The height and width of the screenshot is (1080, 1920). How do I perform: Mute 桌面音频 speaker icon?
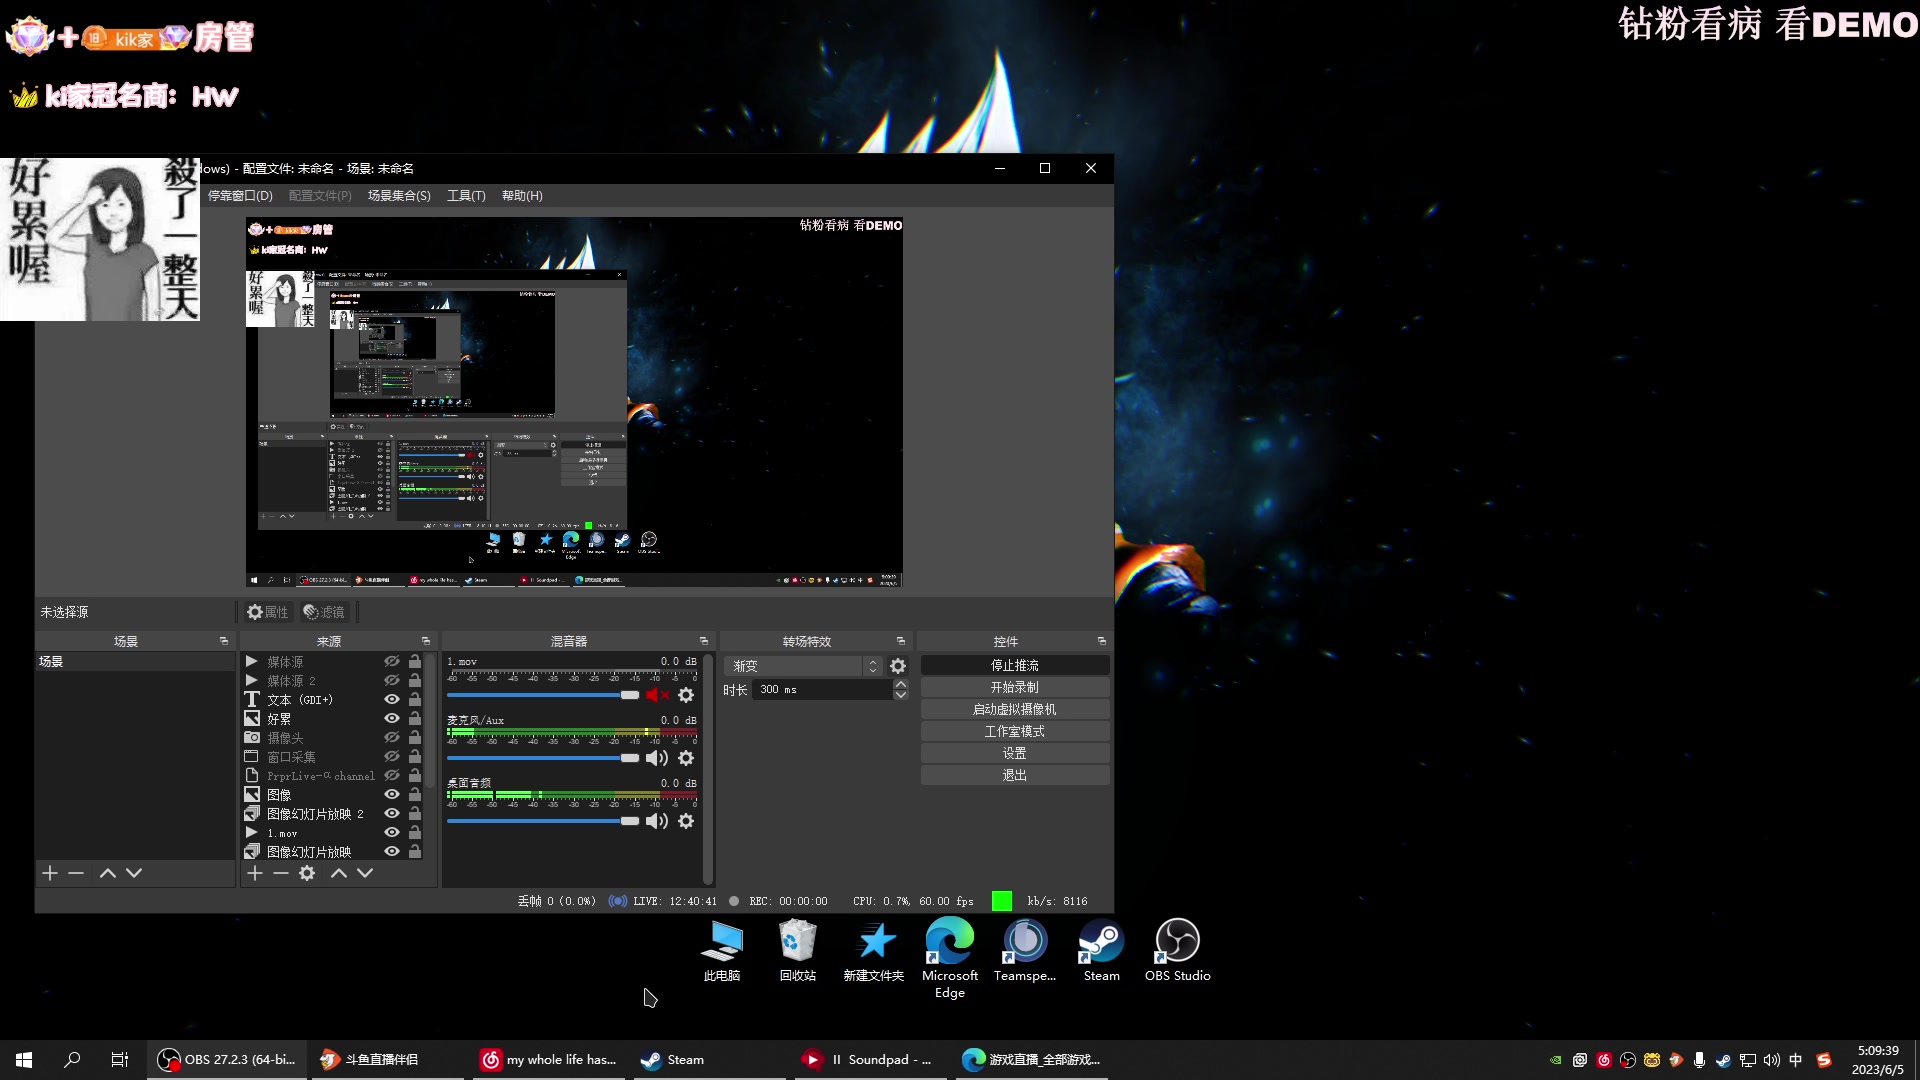pyautogui.click(x=656, y=821)
